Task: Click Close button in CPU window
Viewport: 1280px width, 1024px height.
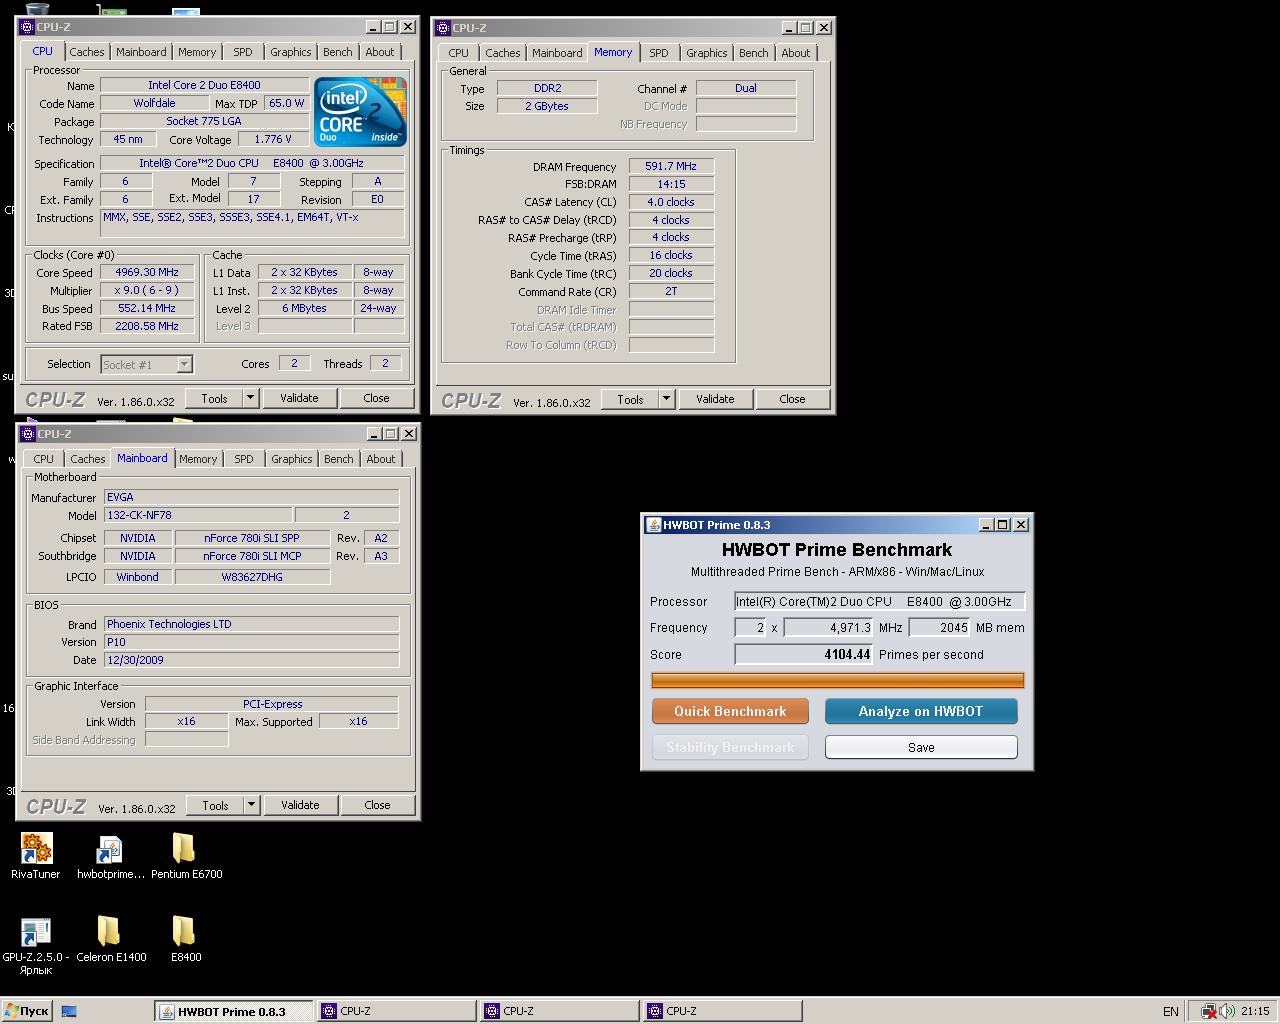Action: coord(376,398)
